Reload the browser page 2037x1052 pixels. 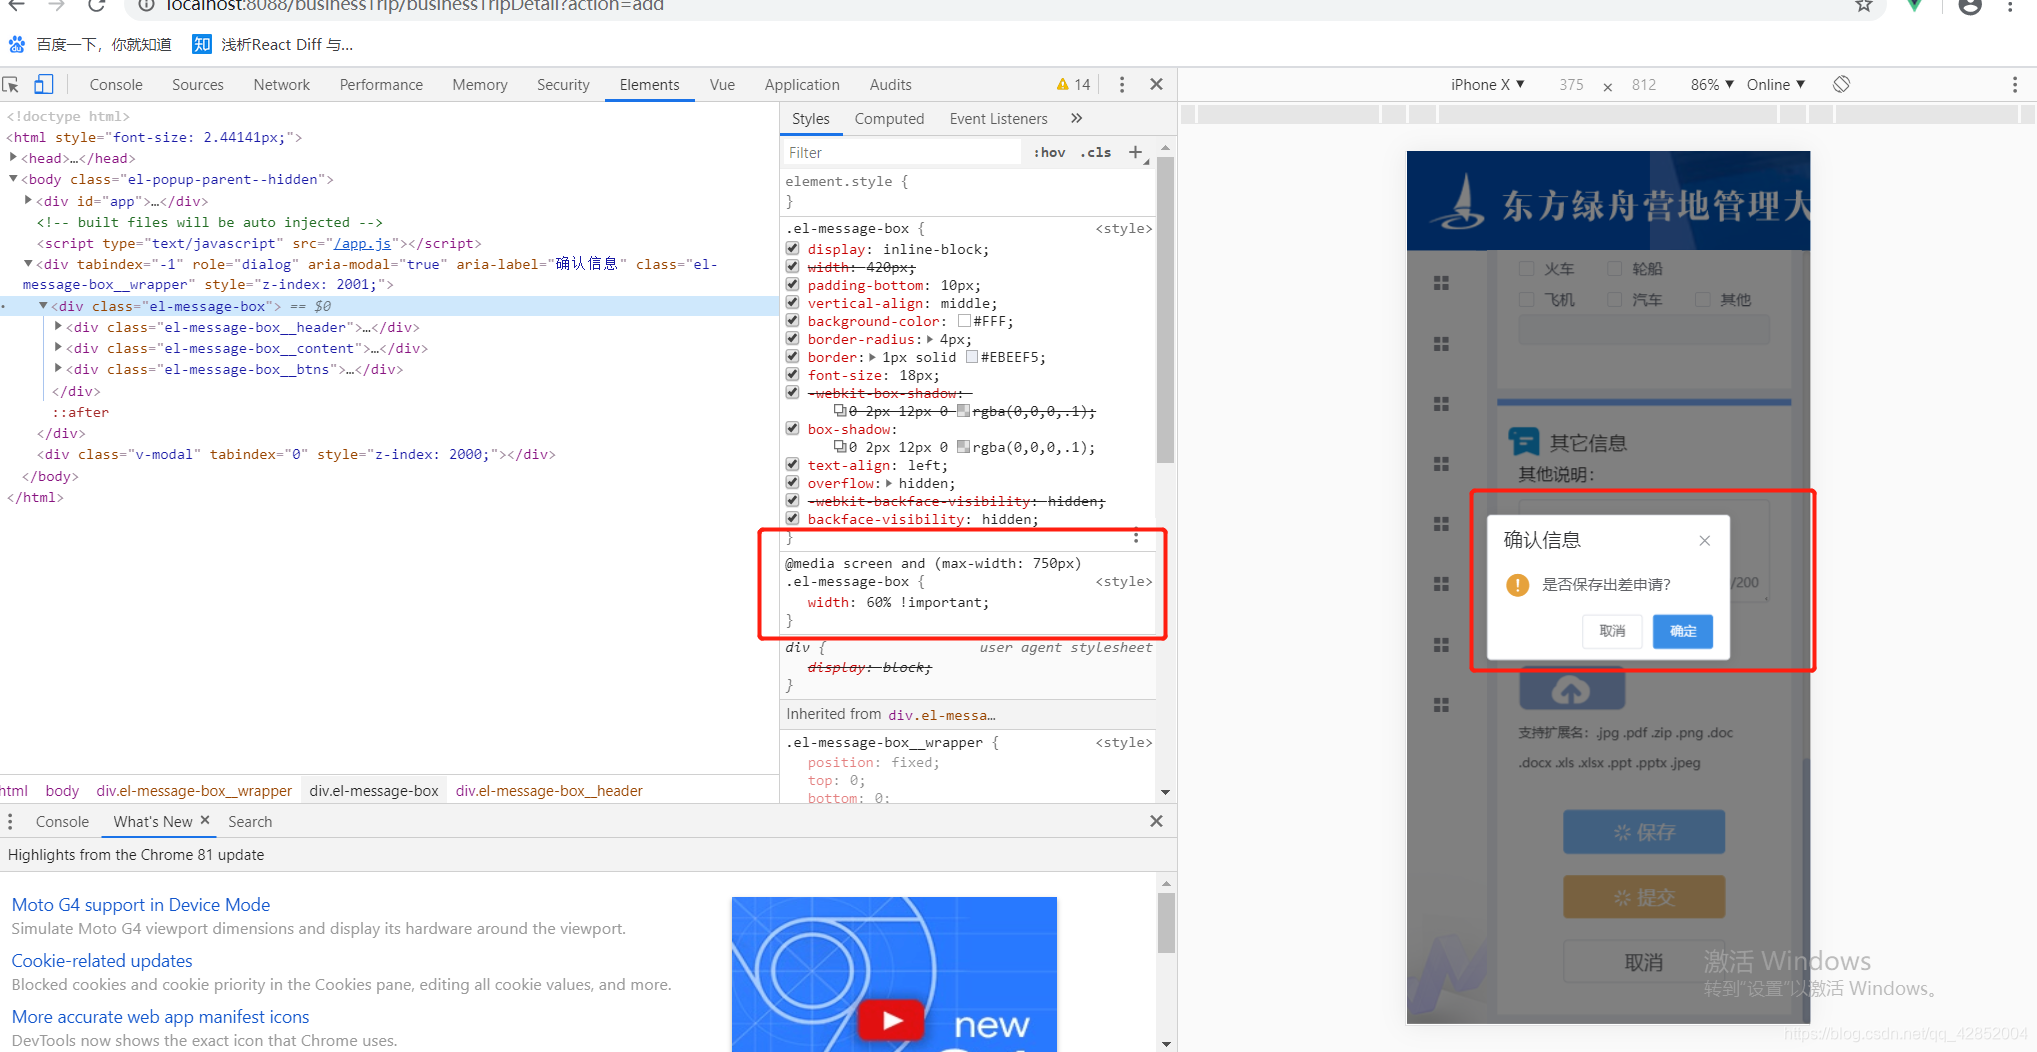[x=96, y=6]
